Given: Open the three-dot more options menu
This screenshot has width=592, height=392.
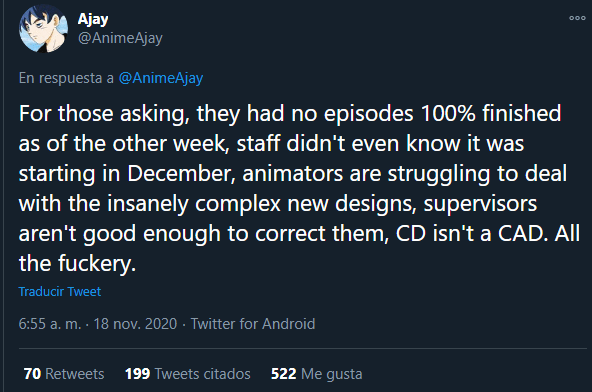Looking at the screenshot, I should click(577, 18).
